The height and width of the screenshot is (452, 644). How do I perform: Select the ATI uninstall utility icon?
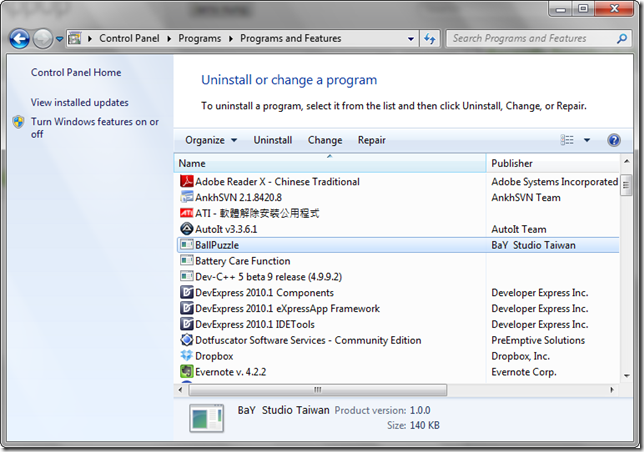pyautogui.click(x=187, y=213)
